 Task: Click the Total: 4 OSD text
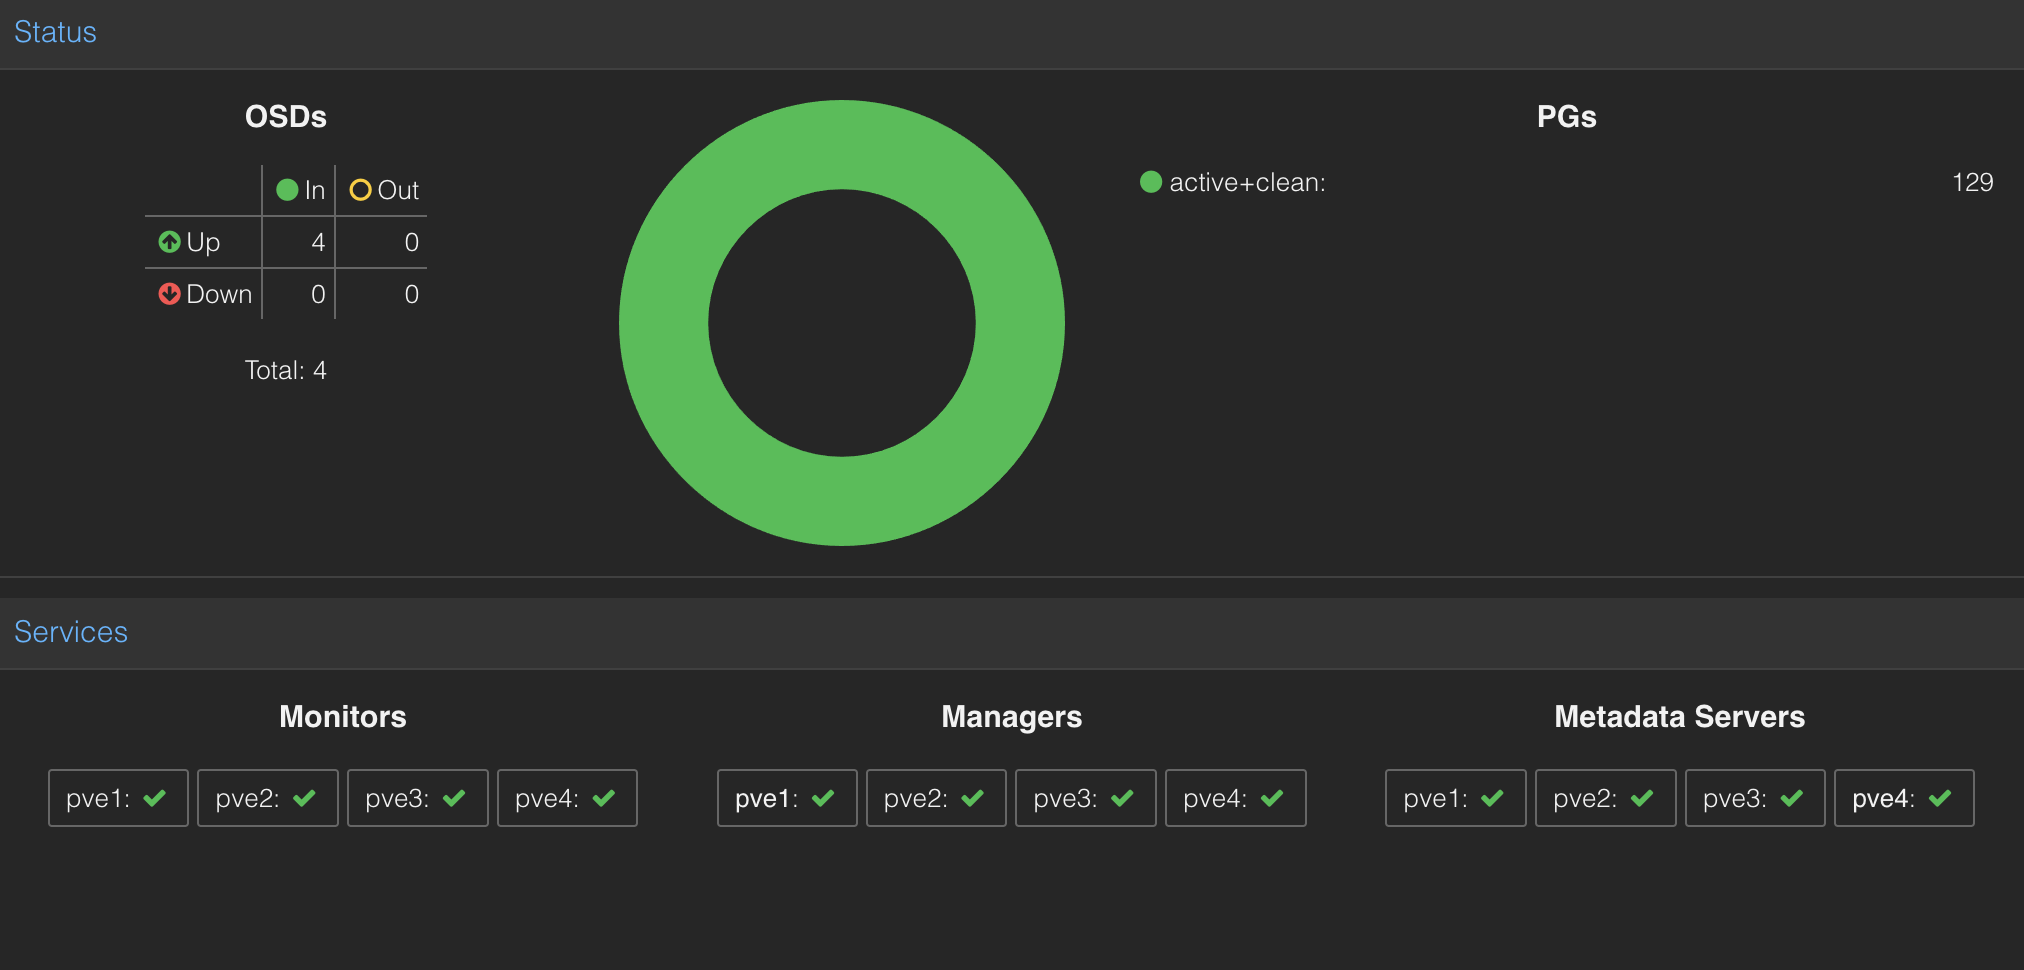(286, 370)
